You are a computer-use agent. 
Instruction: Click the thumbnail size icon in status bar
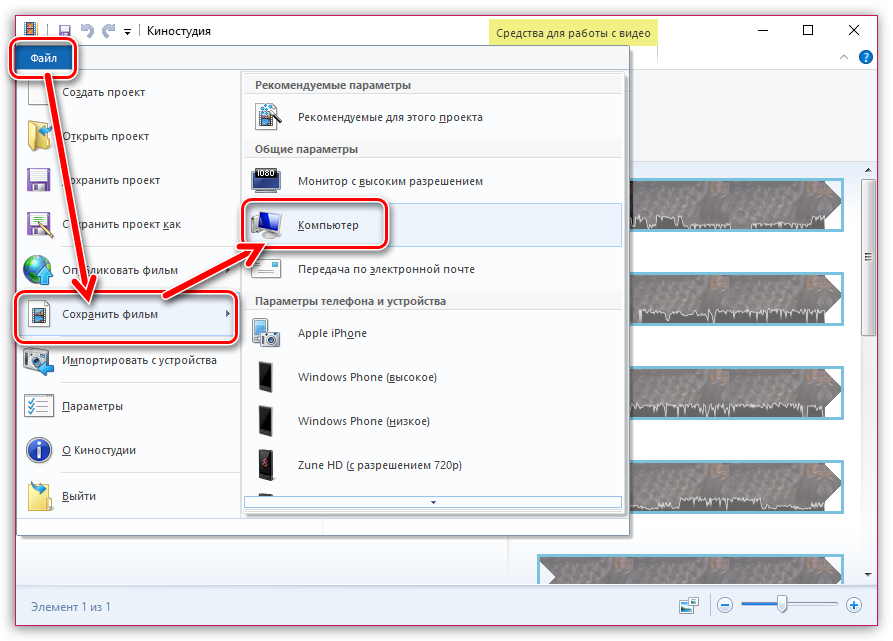point(689,605)
